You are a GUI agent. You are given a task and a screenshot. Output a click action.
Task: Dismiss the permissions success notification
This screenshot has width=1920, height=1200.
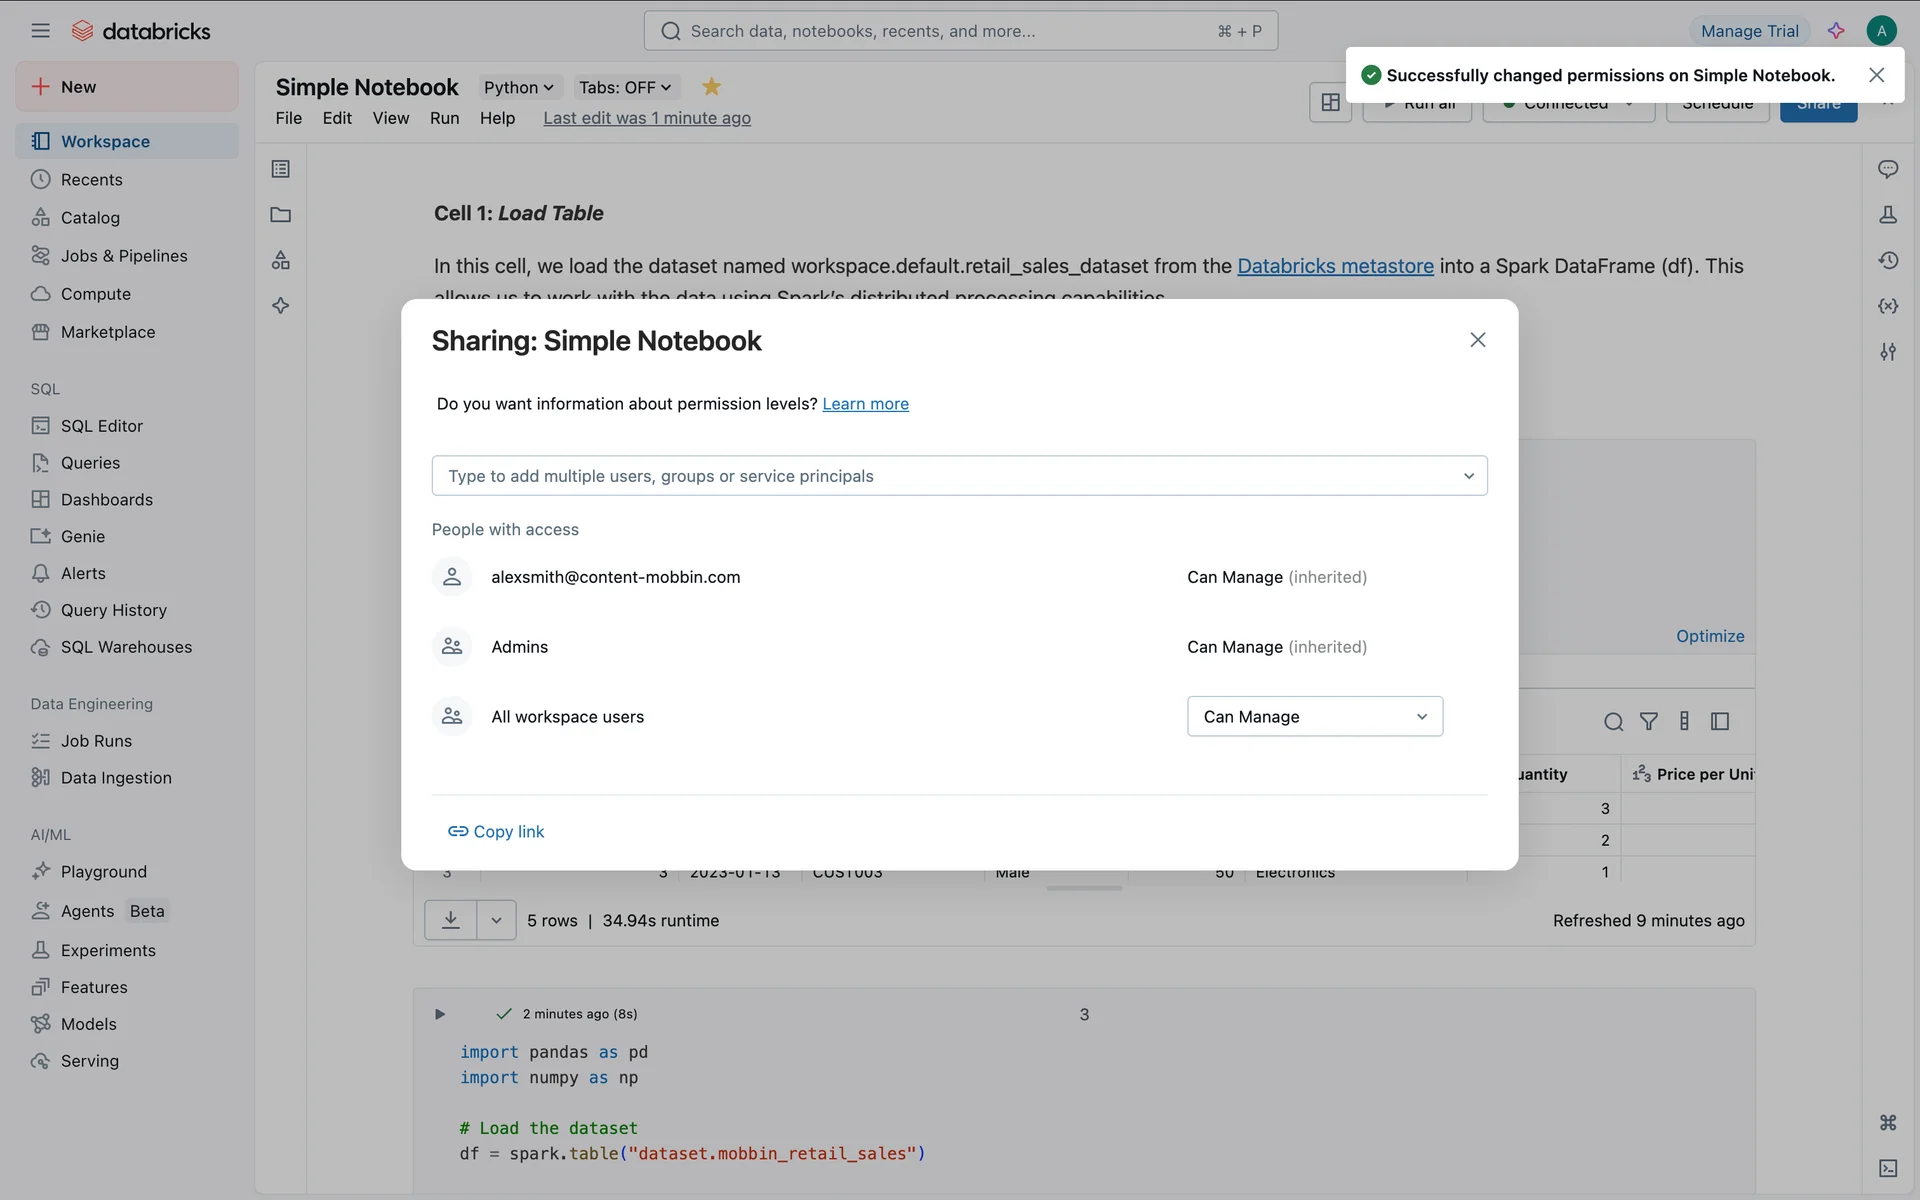(1876, 75)
